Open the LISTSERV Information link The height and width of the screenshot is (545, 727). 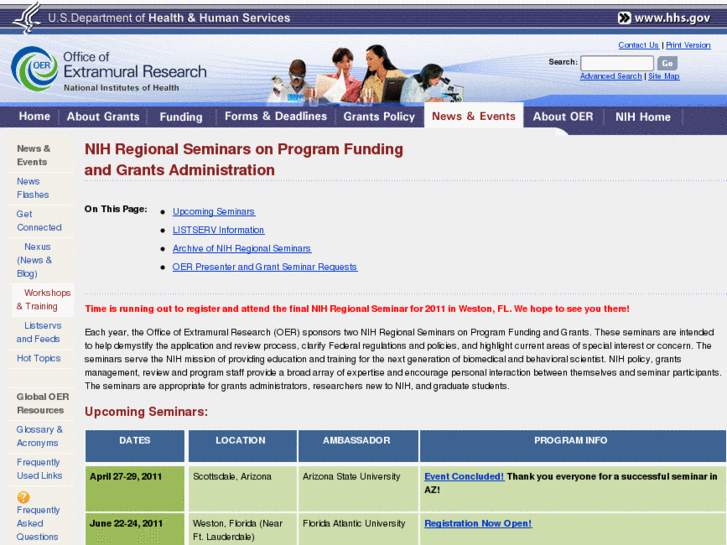tap(218, 230)
